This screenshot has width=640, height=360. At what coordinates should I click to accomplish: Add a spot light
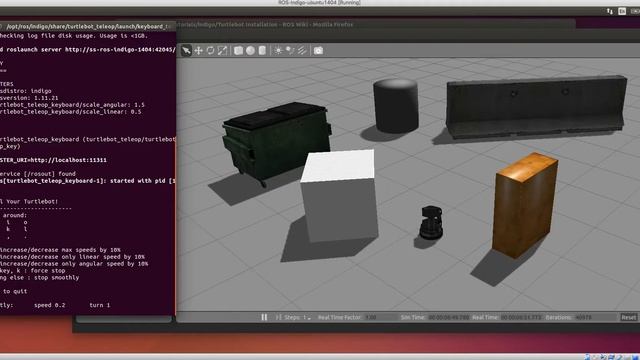pos(290,51)
